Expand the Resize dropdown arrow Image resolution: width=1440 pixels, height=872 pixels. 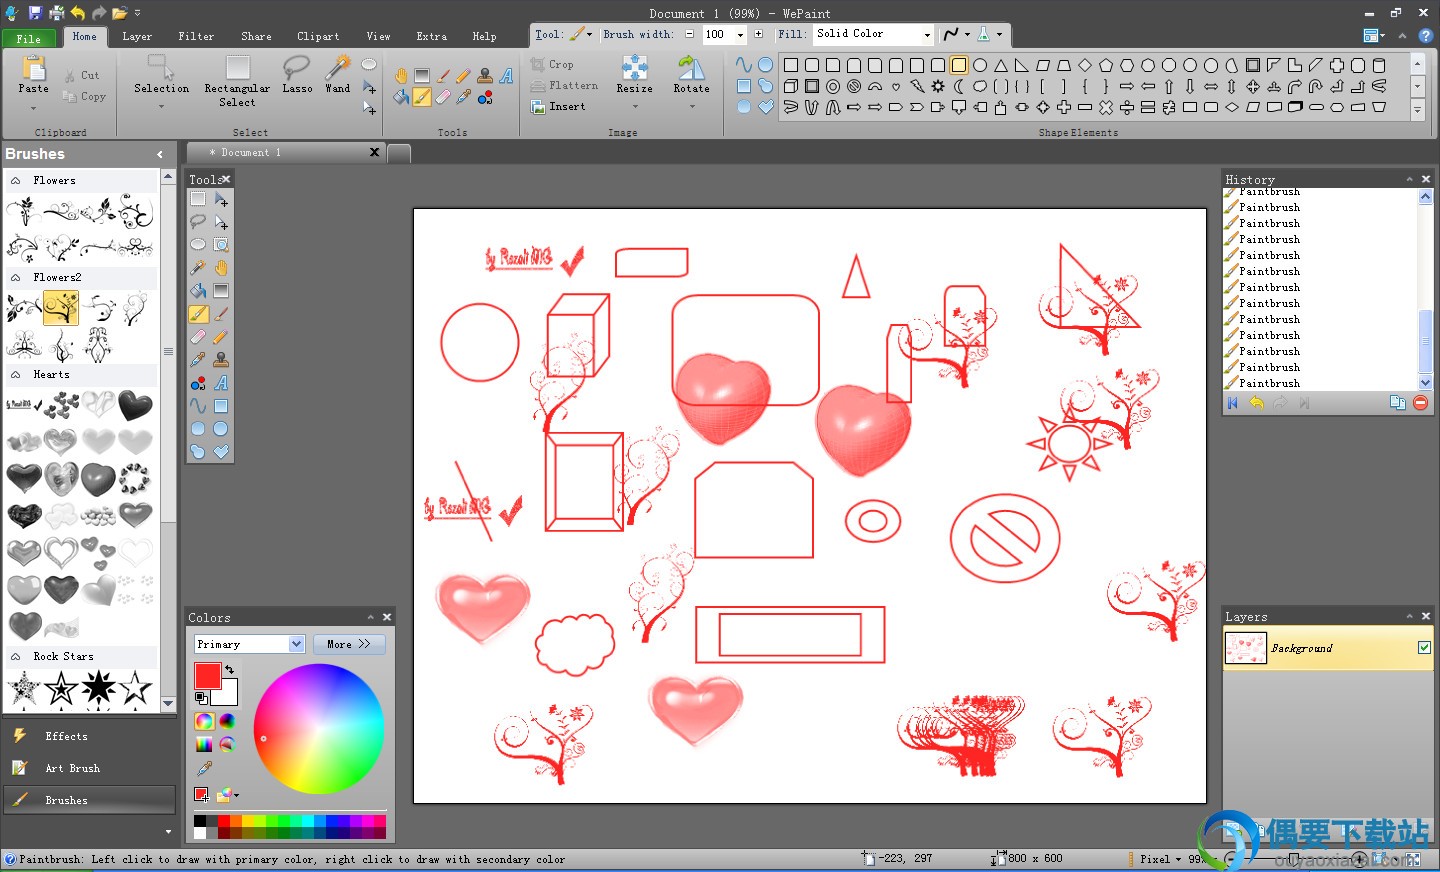coord(634,106)
